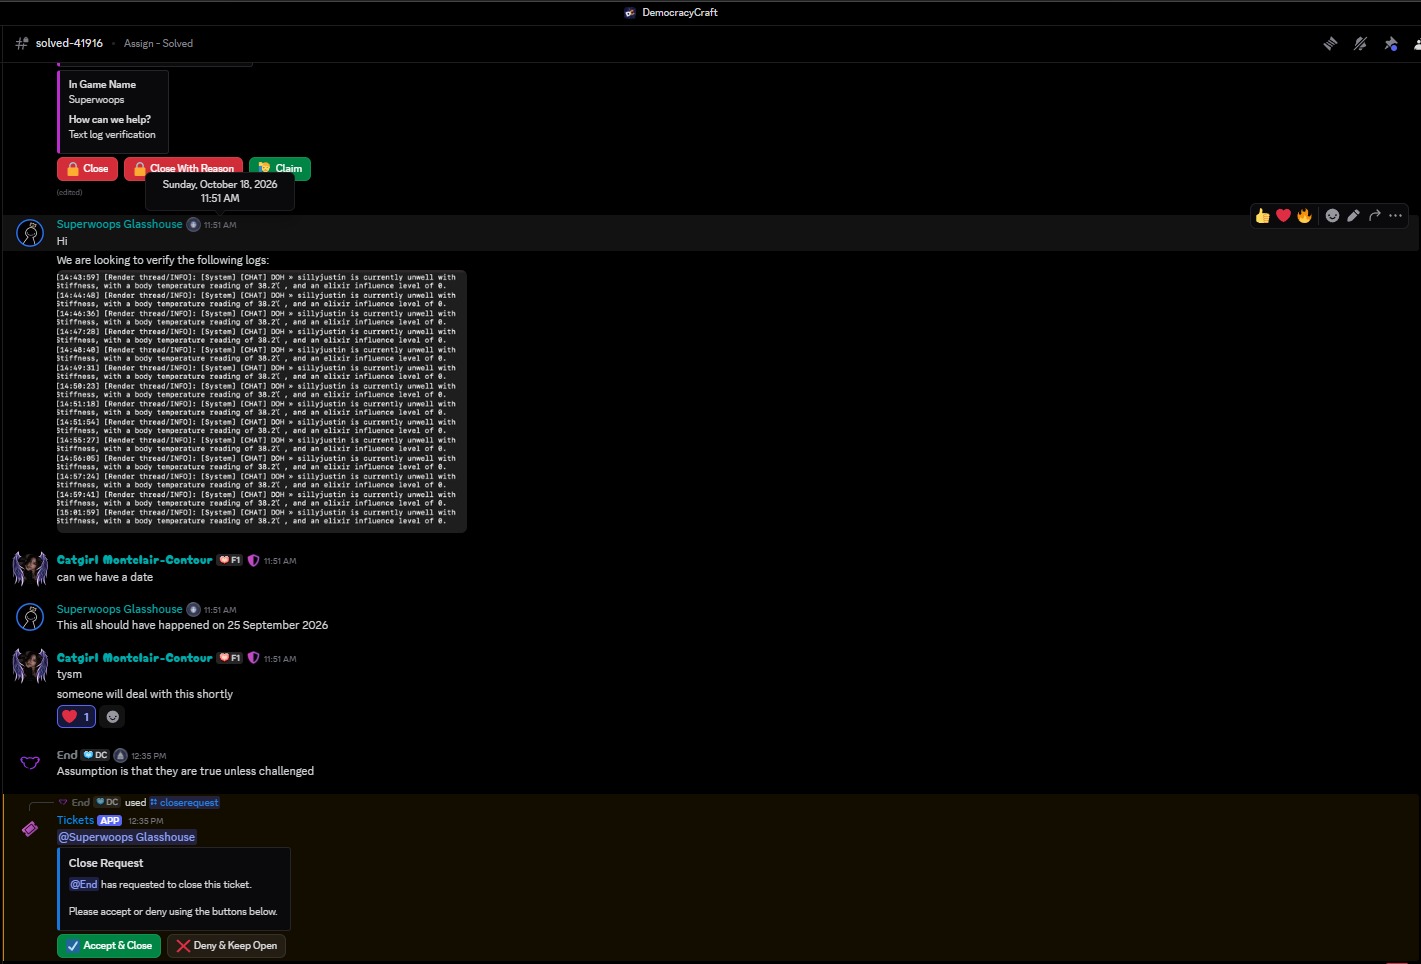Click the Close With Reason button
The height and width of the screenshot is (964, 1421).
184,169
